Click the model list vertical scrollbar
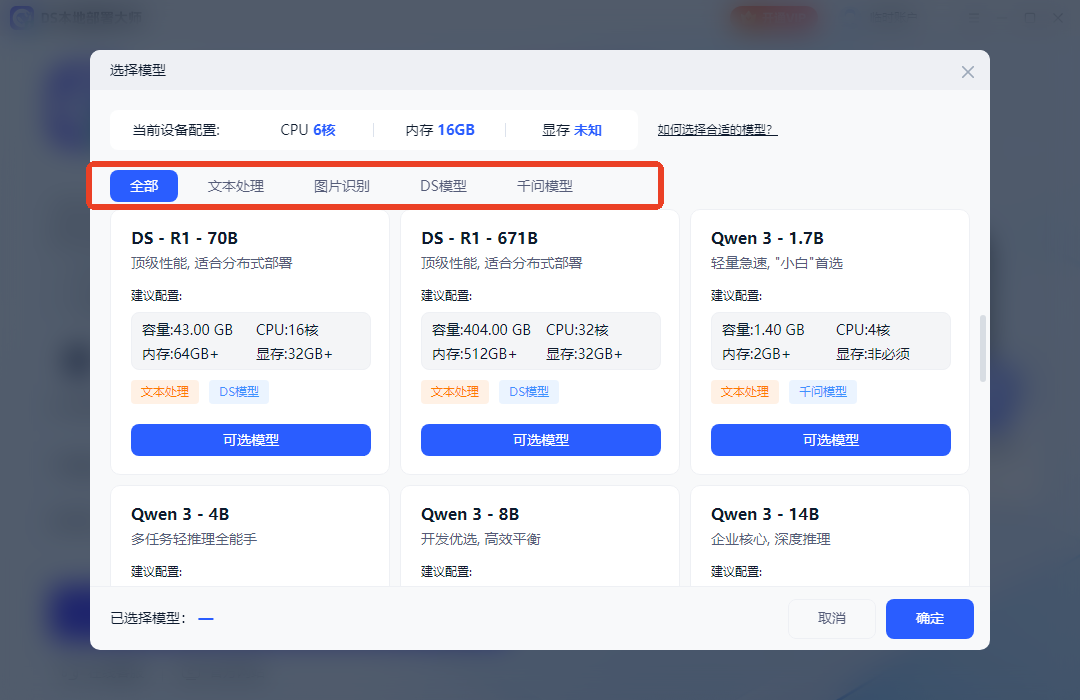1080x700 pixels. [x=983, y=349]
